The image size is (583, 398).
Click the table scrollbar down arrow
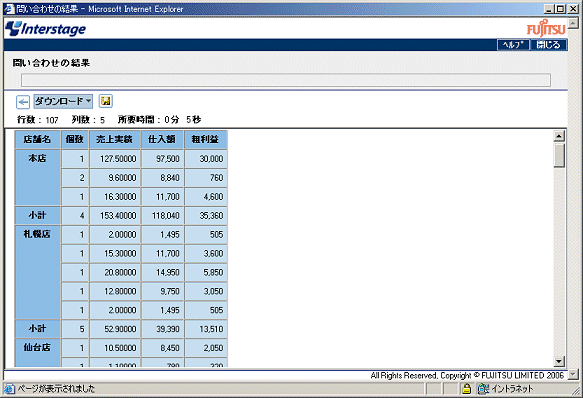pyautogui.click(x=559, y=361)
